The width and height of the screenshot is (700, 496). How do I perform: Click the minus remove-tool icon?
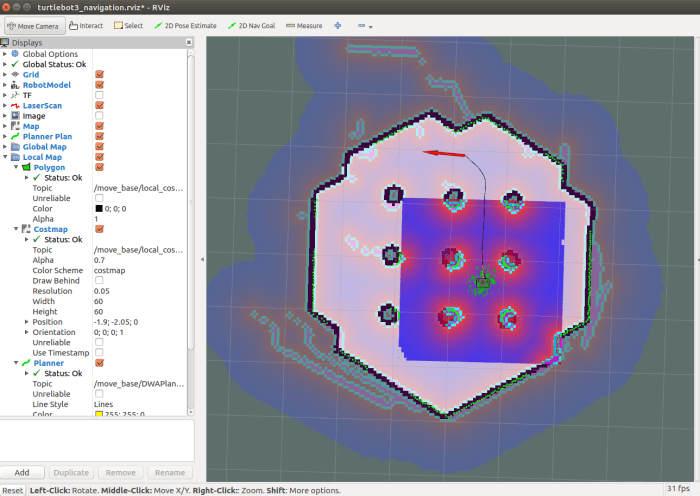point(362,26)
